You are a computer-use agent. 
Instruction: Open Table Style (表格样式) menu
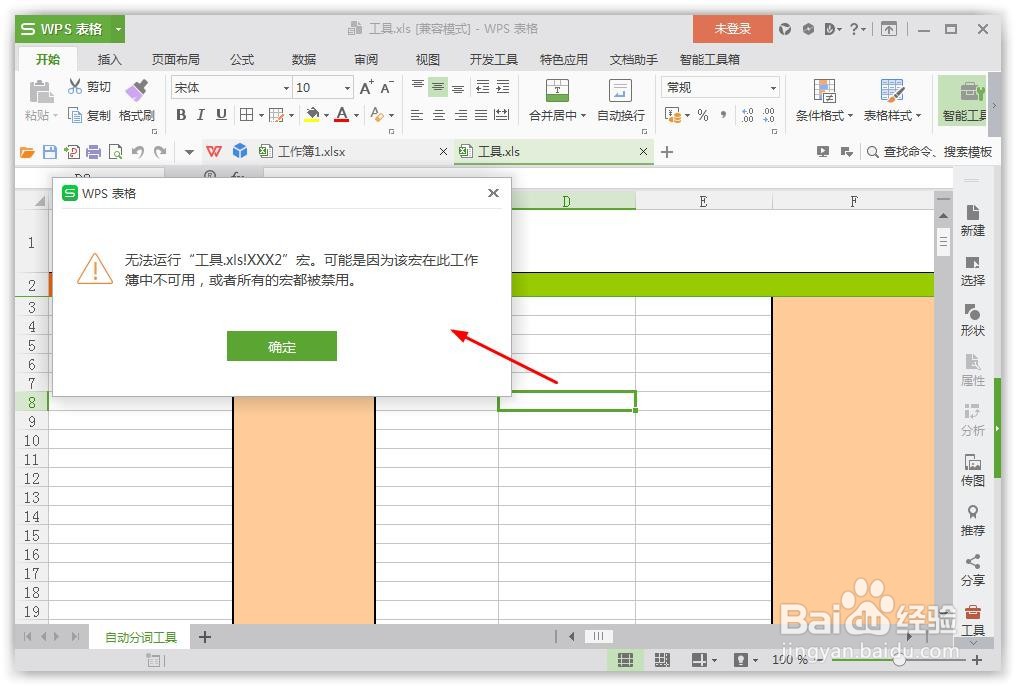point(892,101)
